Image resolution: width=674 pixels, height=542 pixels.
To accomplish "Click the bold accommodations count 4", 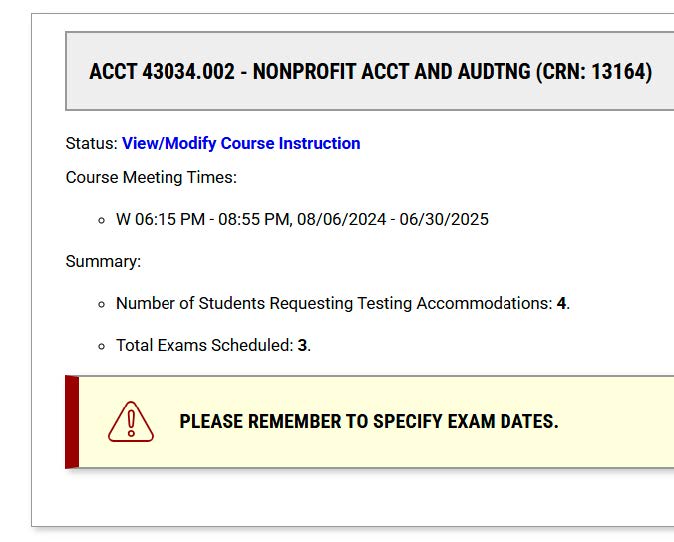I will coord(562,304).
